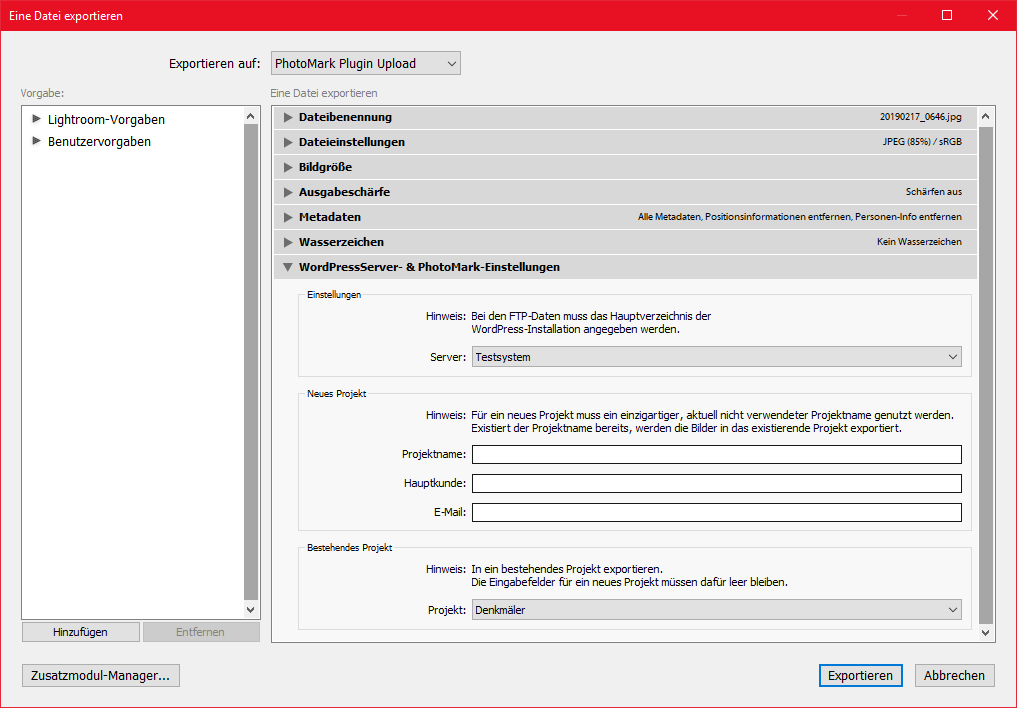The image size is (1017, 708).
Task: Click into the E-Mail field
Action: tap(716, 513)
